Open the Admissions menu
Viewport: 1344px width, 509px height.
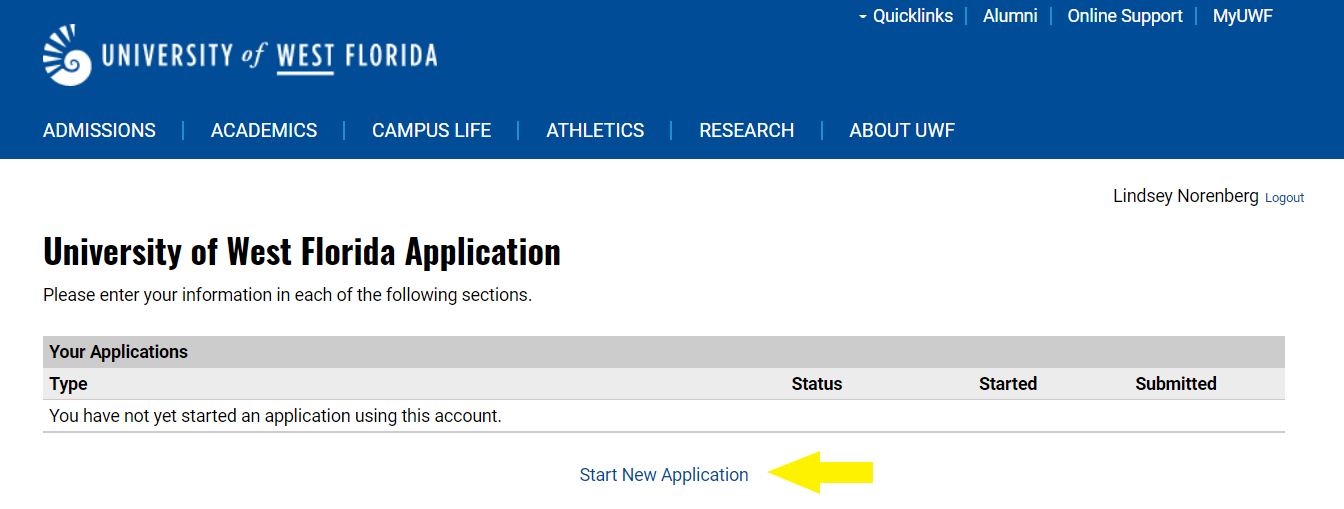tap(99, 130)
